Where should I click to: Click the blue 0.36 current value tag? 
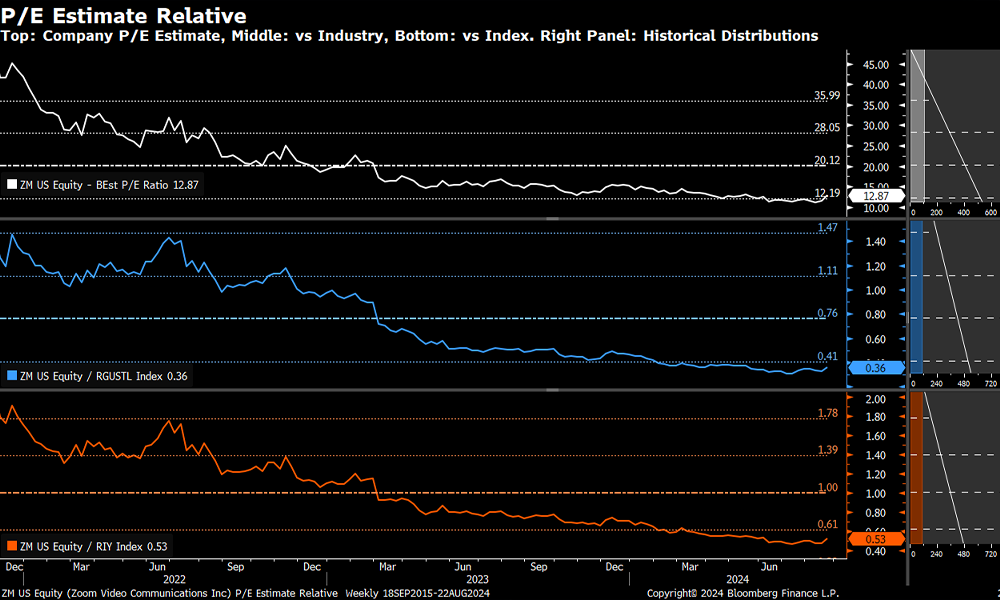point(876,368)
